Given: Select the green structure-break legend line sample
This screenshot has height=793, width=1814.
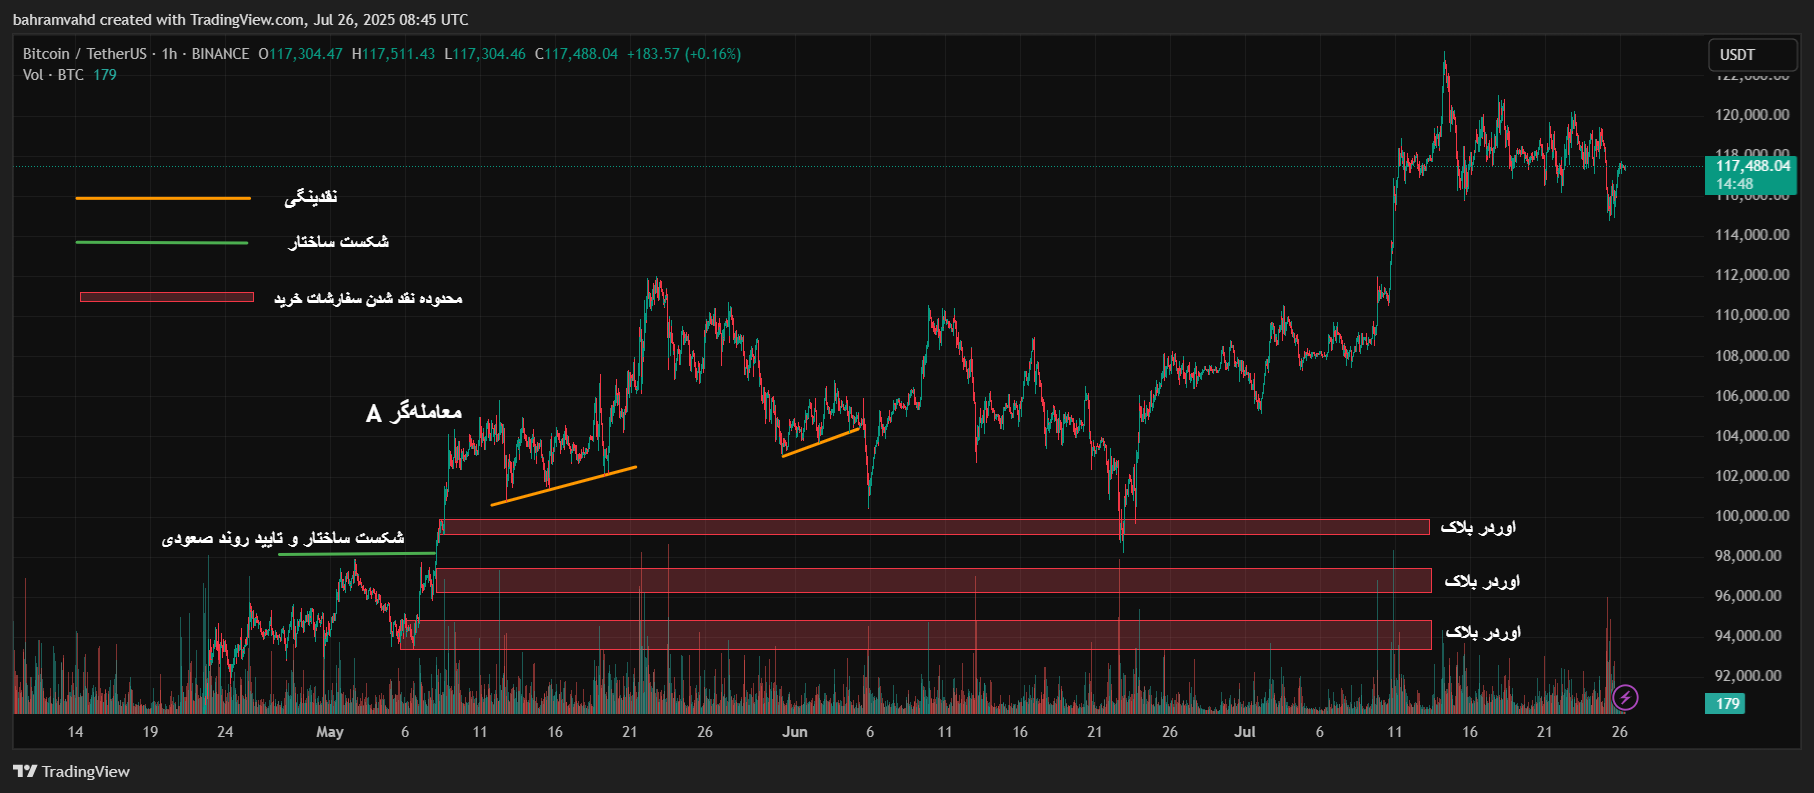Looking at the screenshot, I should pyautogui.click(x=162, y=242).
